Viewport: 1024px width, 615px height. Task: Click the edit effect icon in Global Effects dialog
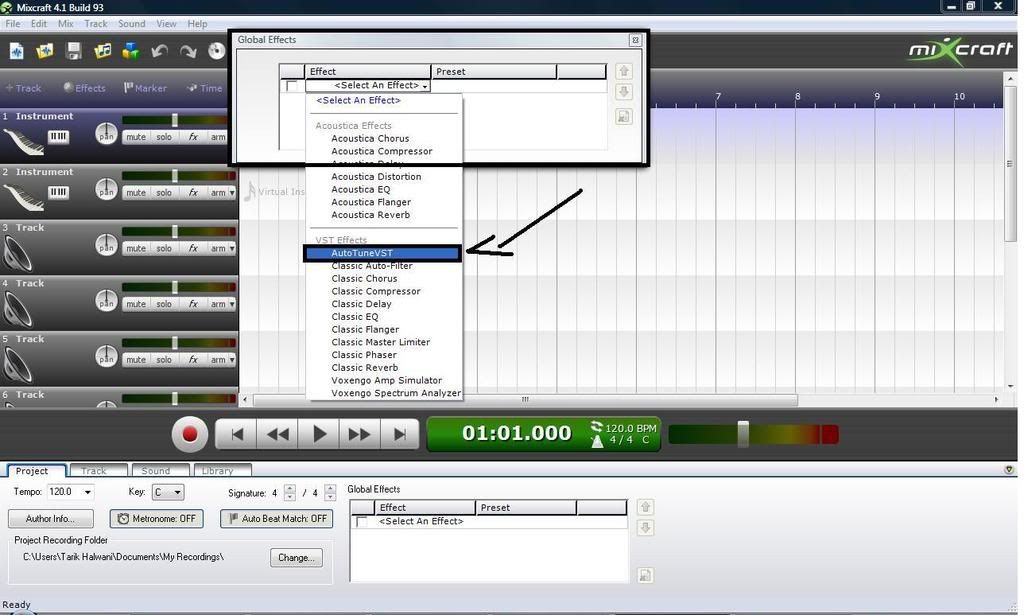(624, 117)
